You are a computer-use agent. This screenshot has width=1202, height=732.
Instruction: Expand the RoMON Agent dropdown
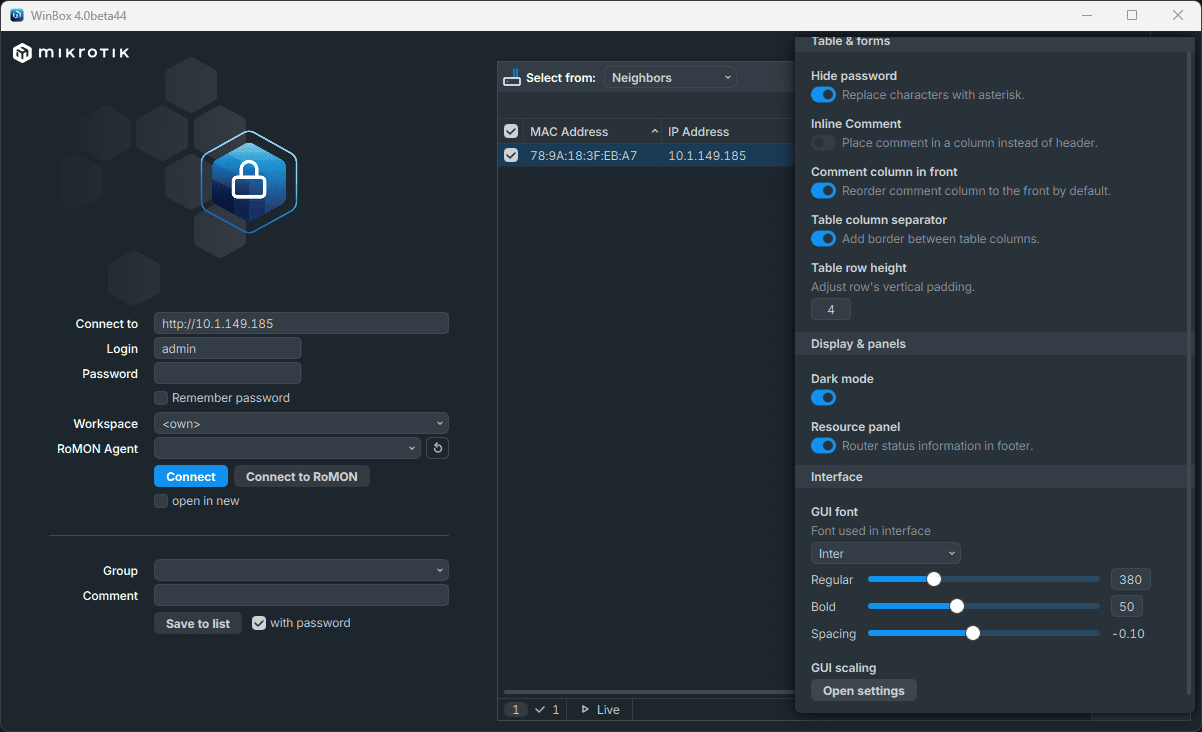click(x=287, y=449)
